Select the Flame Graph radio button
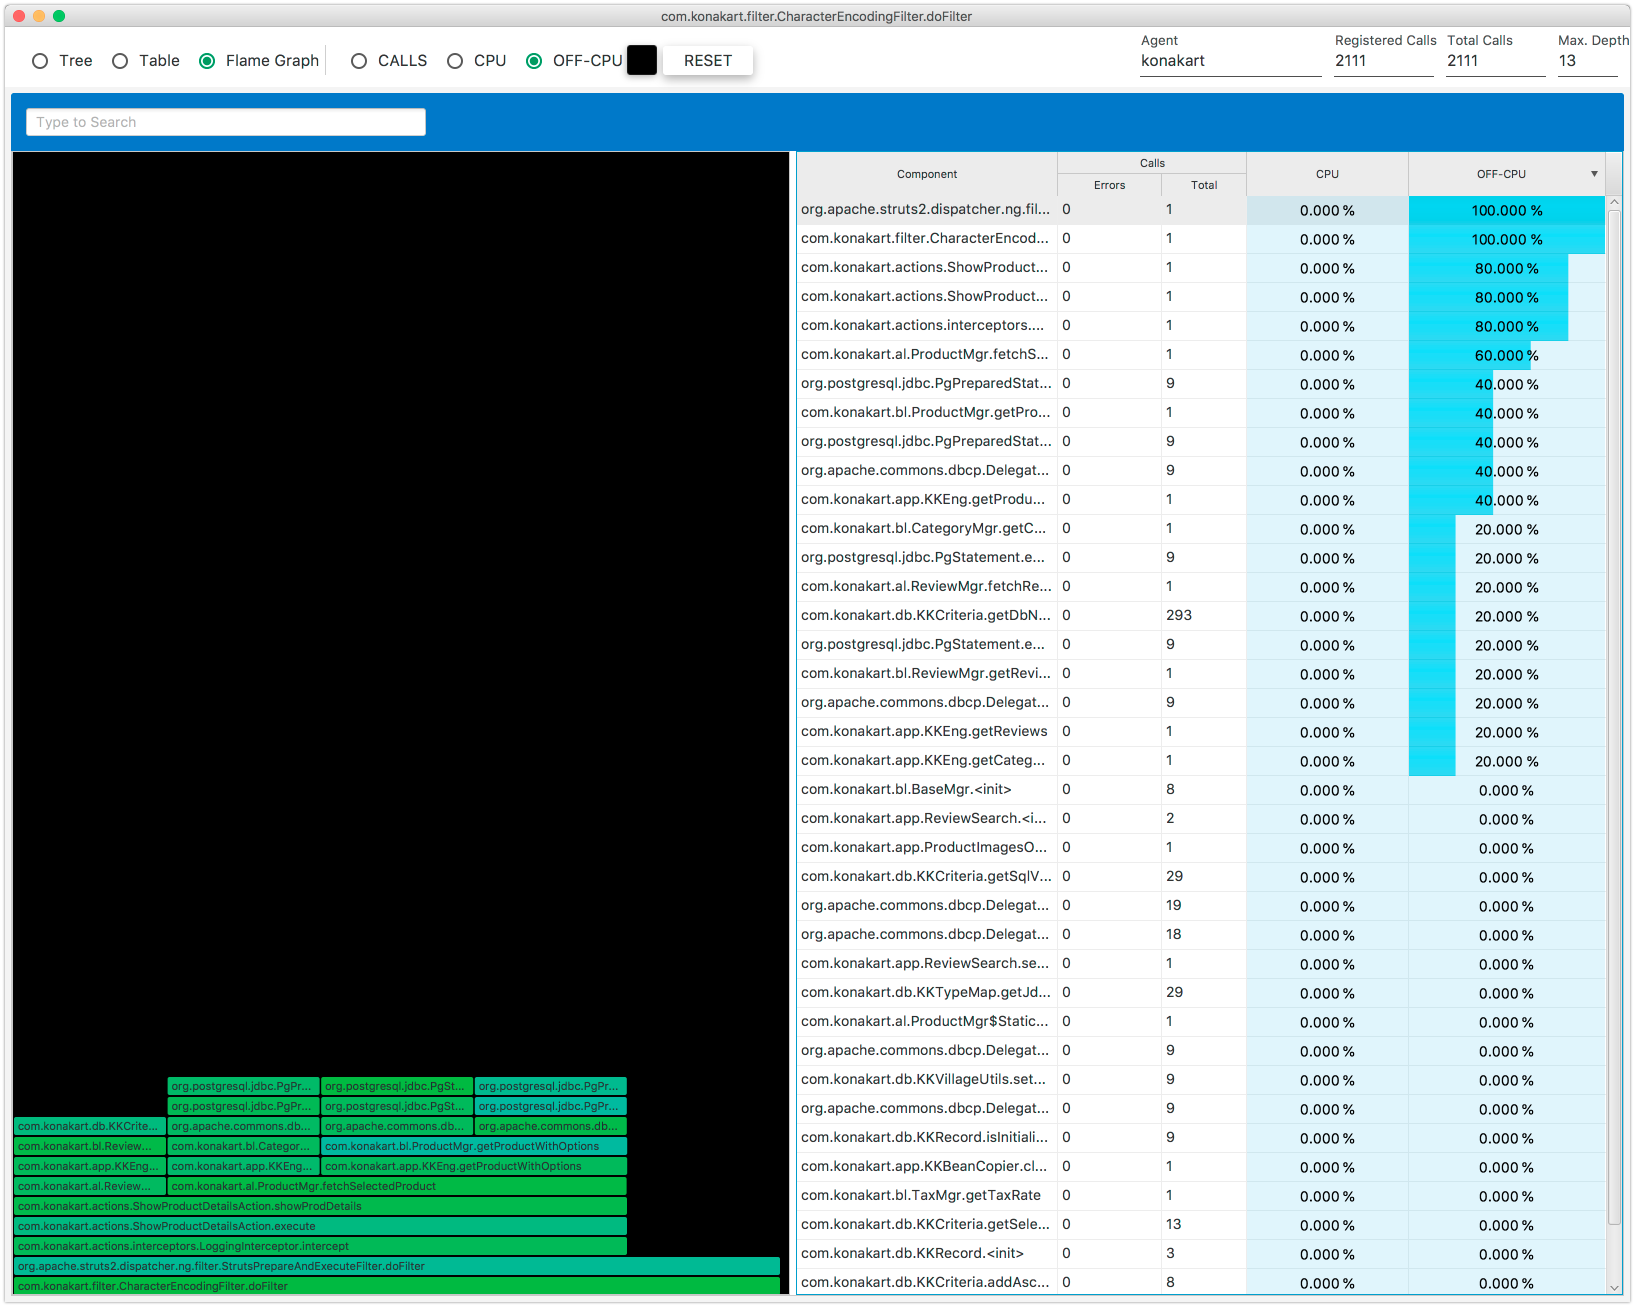The image size is (1635, 1307). click(x=207, y=61)
